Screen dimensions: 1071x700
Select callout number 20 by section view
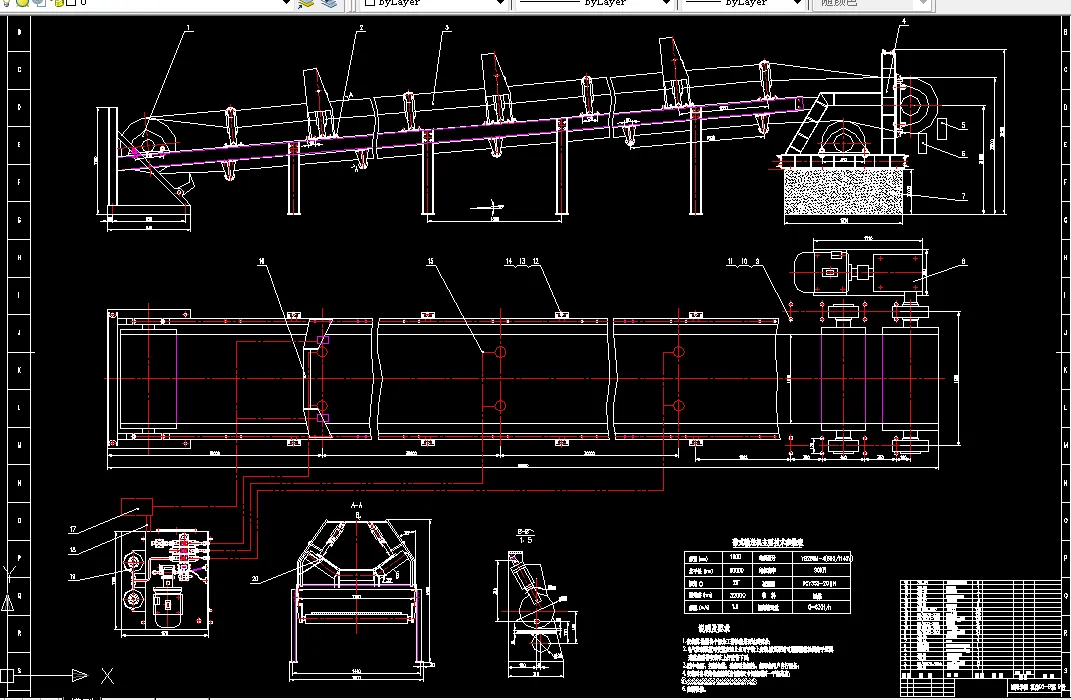(255, 578)
